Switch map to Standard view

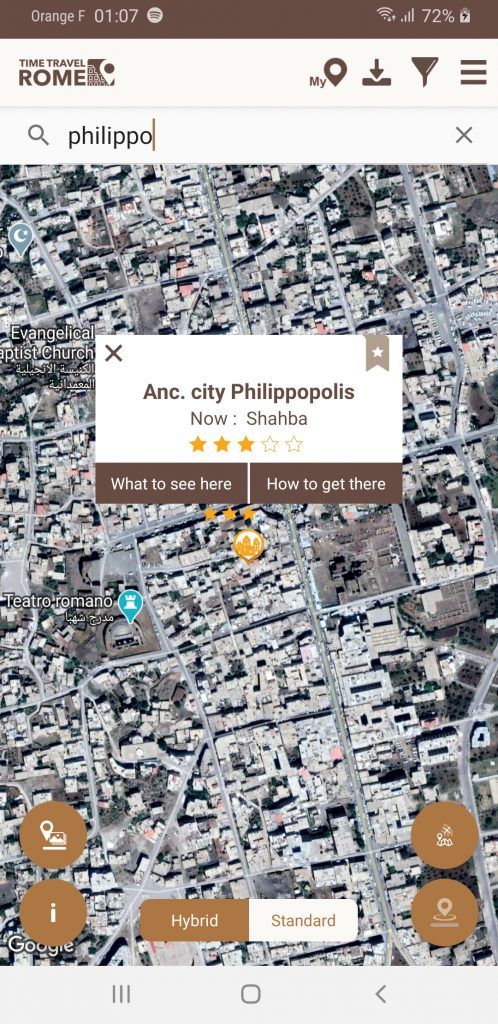click(x=303, y=921)
